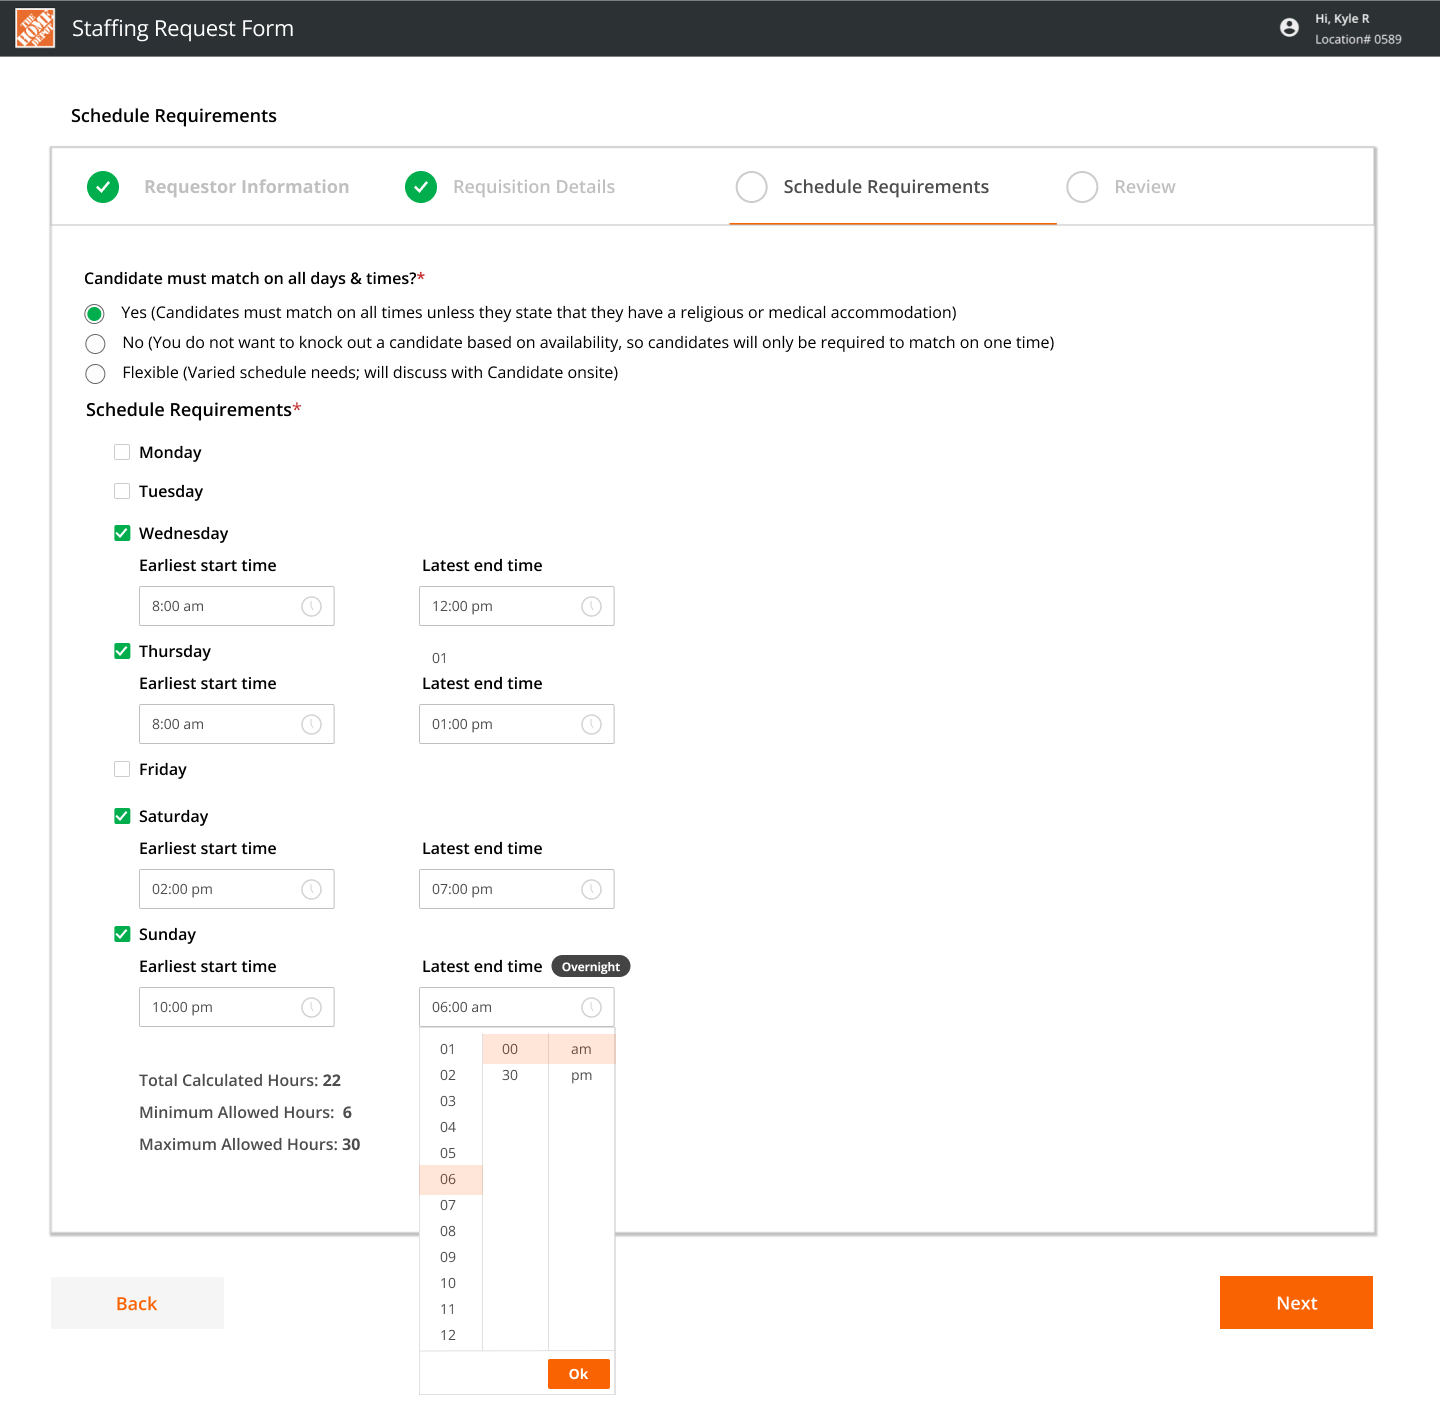Click the Requisition Details green checkmark

(421, 187)
